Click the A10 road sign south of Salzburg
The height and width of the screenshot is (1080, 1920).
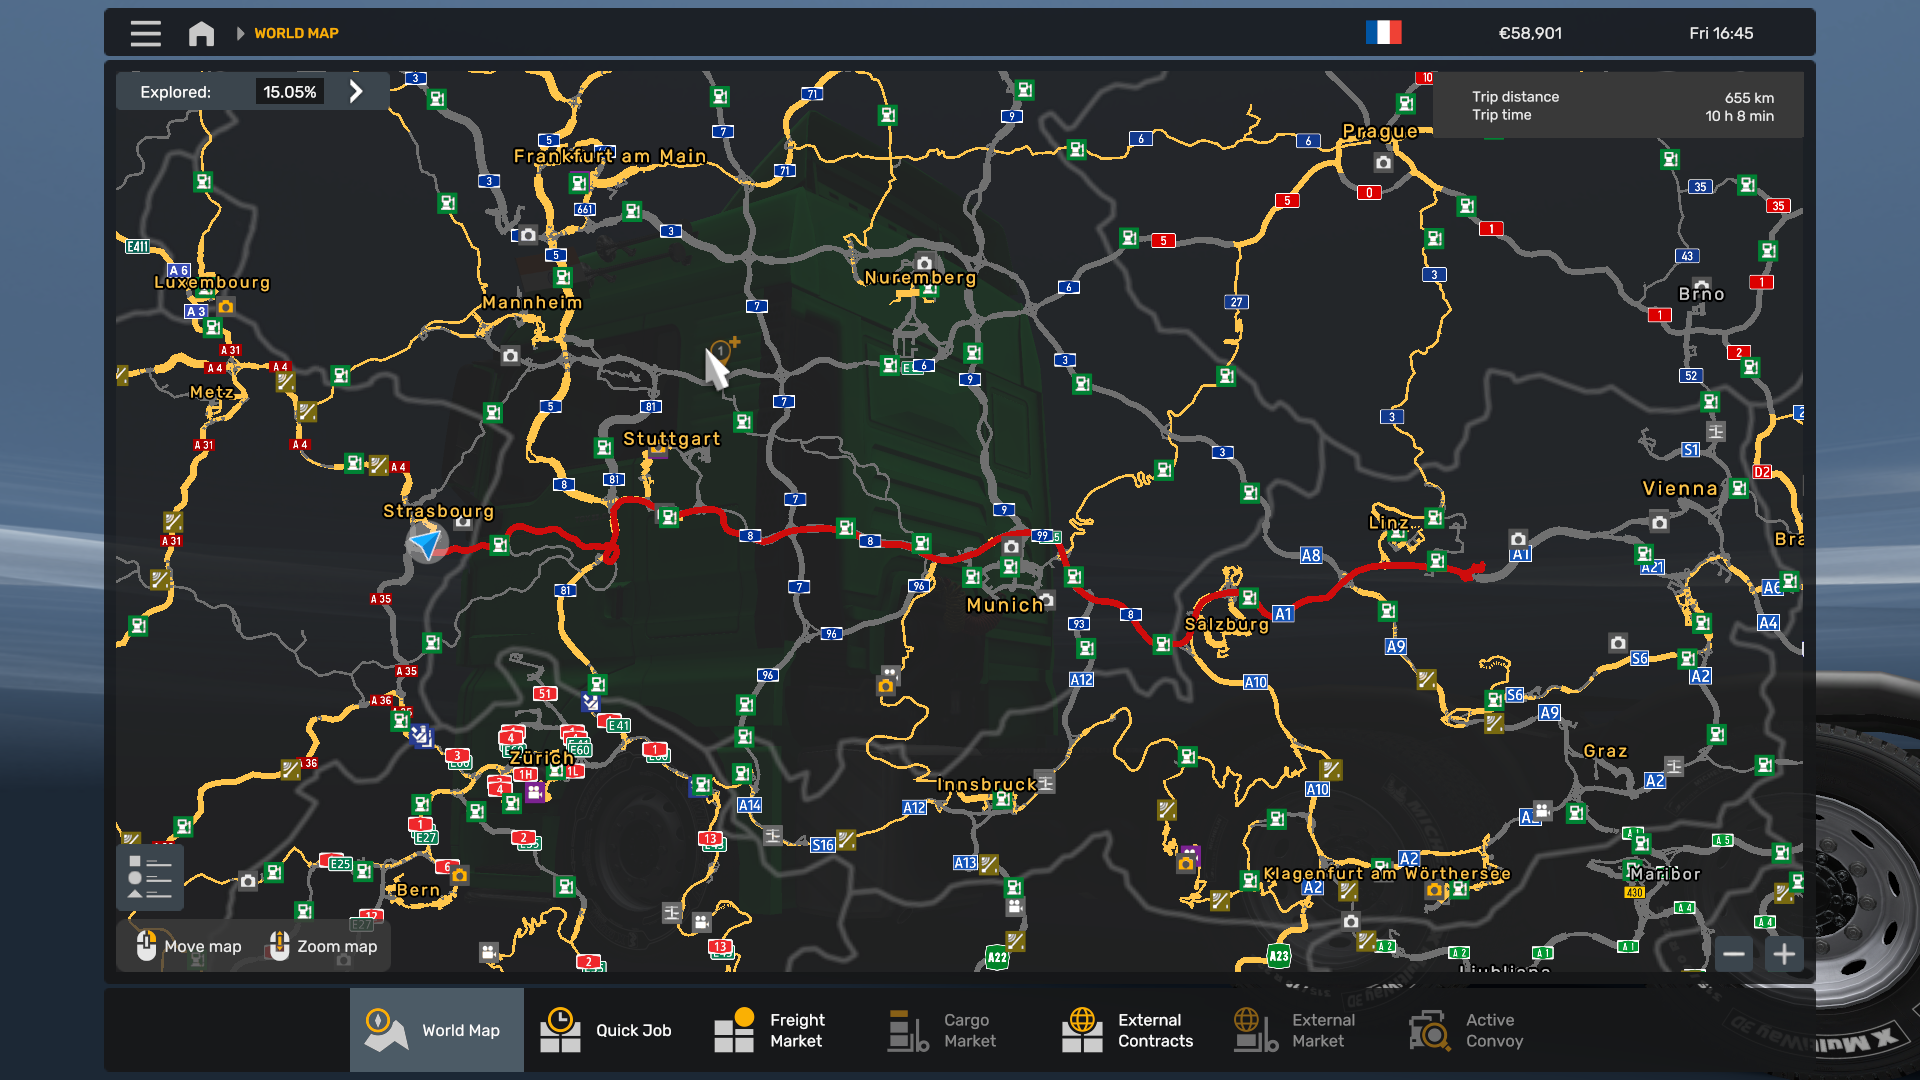point(1255,682)
